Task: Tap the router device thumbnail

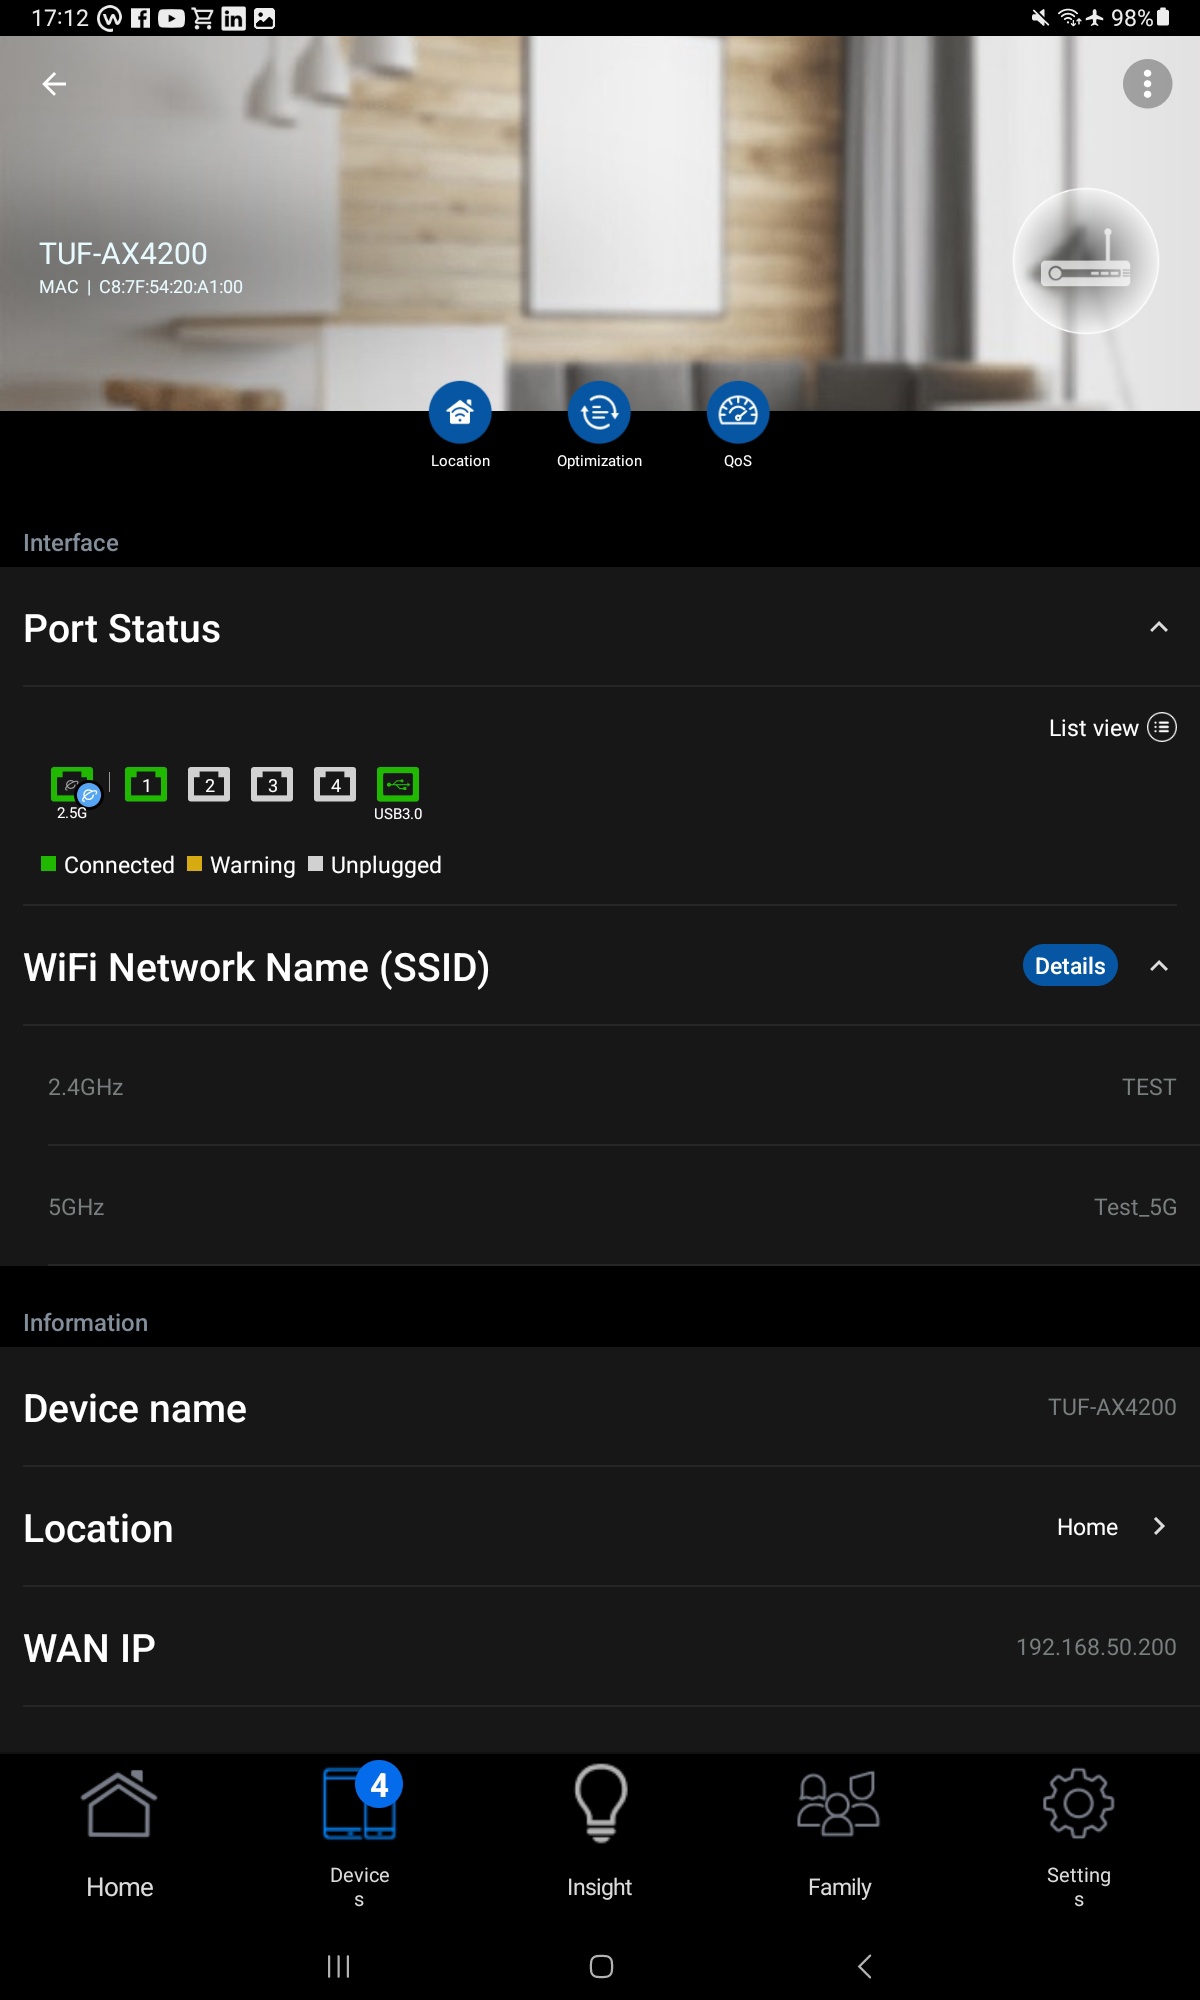Action: tap(1086, 262)
